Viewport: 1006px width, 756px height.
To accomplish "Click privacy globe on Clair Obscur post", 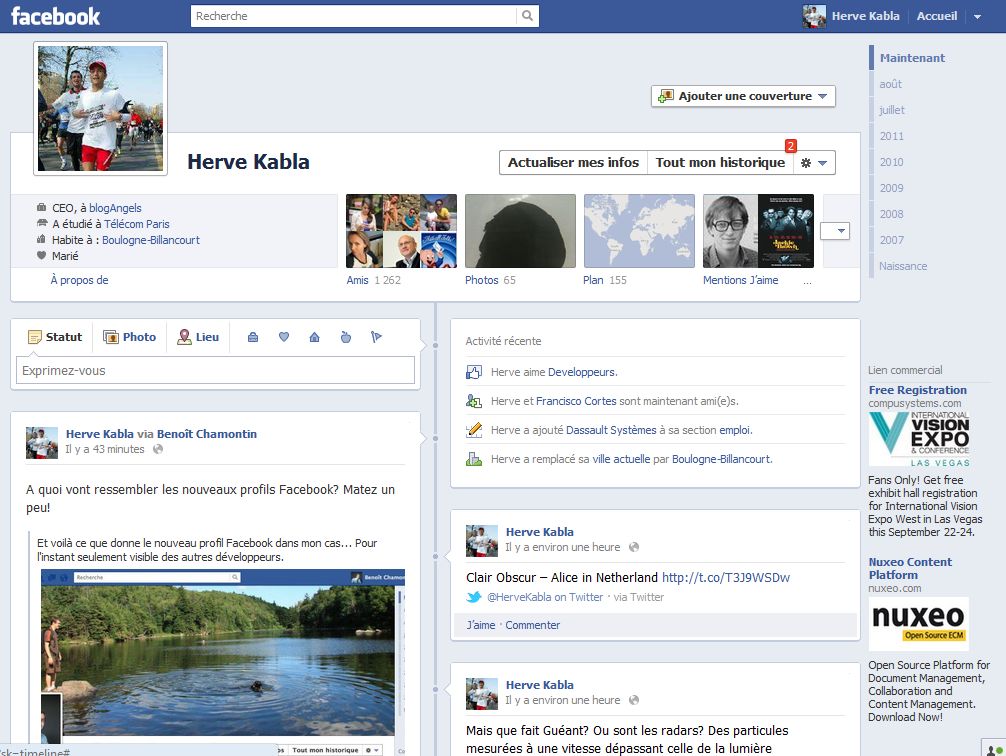I will (634, 547).
